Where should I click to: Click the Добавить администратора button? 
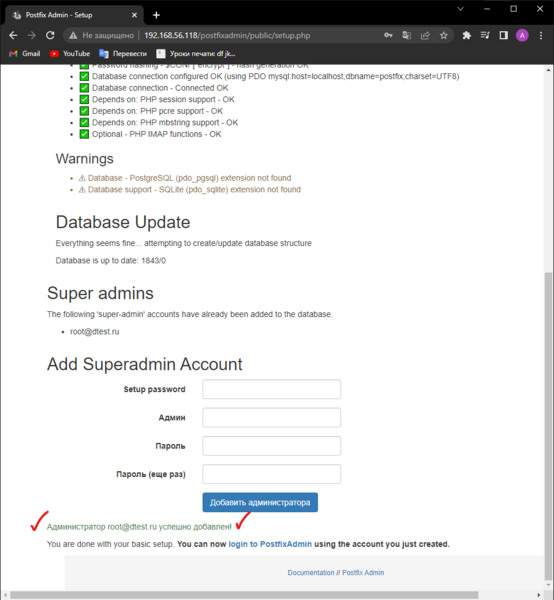(260, 502)
